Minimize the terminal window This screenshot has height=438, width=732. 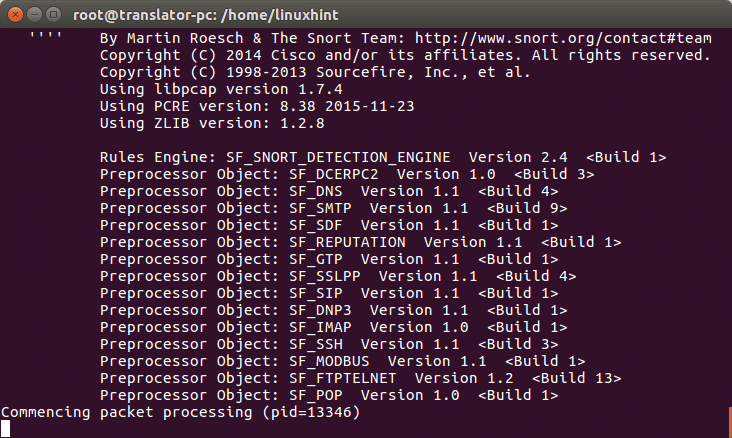click(x=33, y=14)
